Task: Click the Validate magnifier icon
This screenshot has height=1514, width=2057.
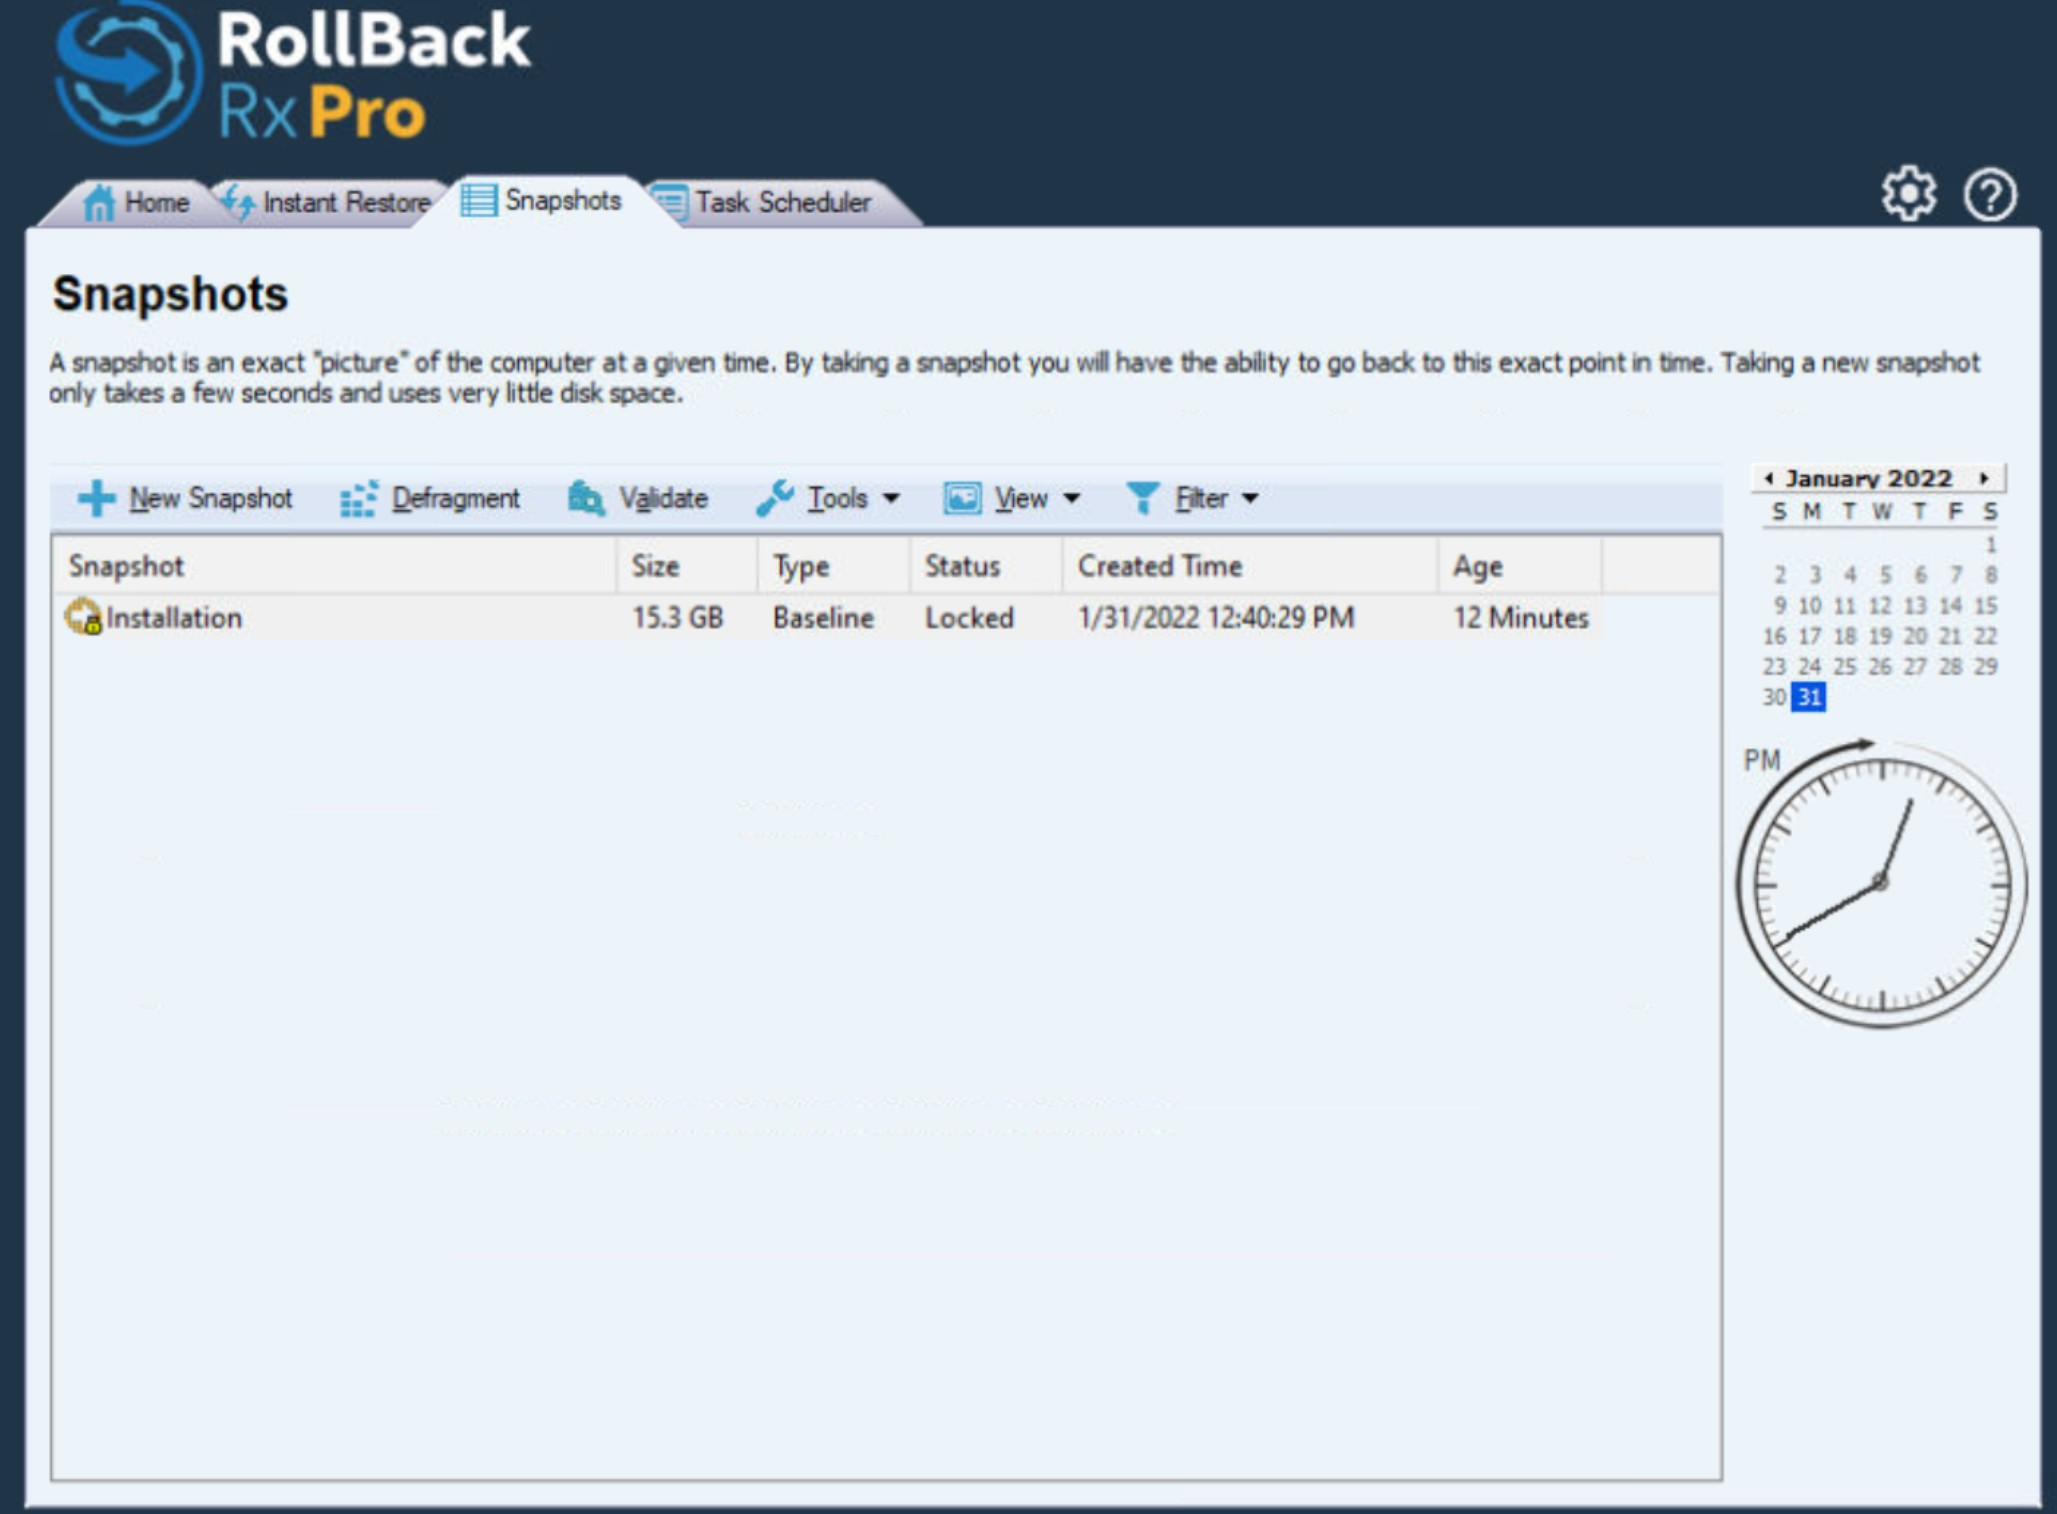Action: tap(586, 498)
